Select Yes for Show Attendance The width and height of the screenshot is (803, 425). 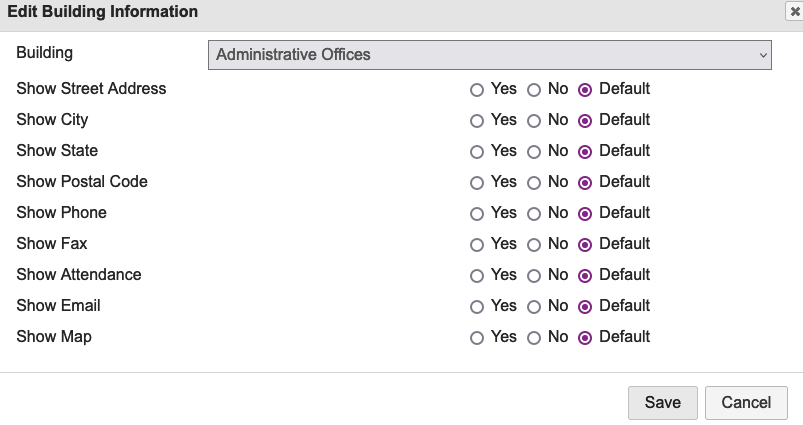477,275
